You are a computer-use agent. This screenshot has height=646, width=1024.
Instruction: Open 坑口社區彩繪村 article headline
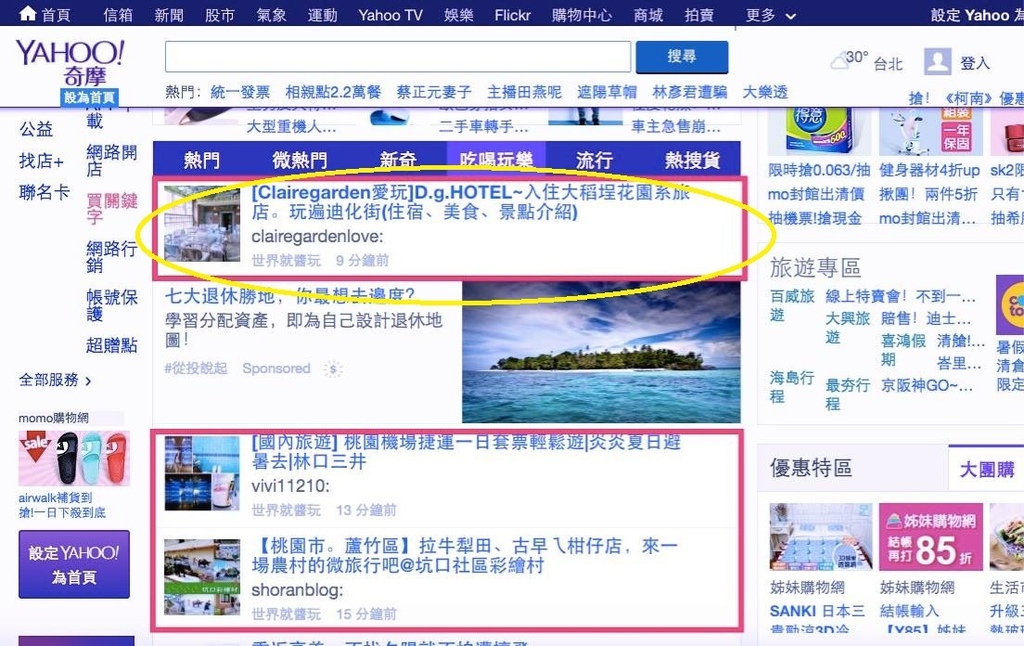(x=464, y=555)
